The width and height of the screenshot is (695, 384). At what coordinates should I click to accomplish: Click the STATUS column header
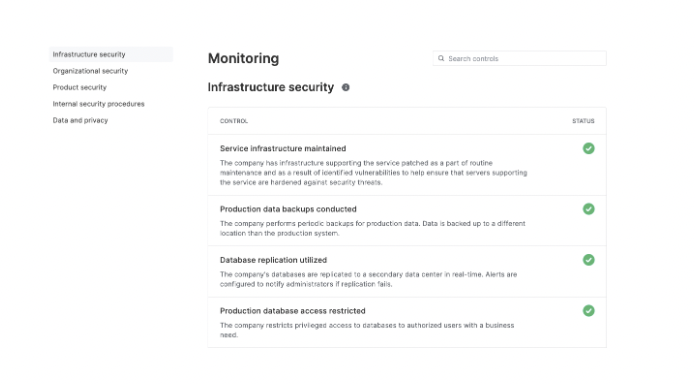tap(583, 121)
